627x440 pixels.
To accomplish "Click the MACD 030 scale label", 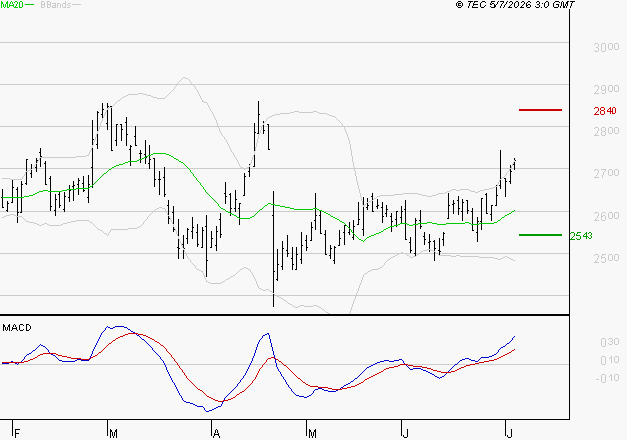I will [610, 342].
